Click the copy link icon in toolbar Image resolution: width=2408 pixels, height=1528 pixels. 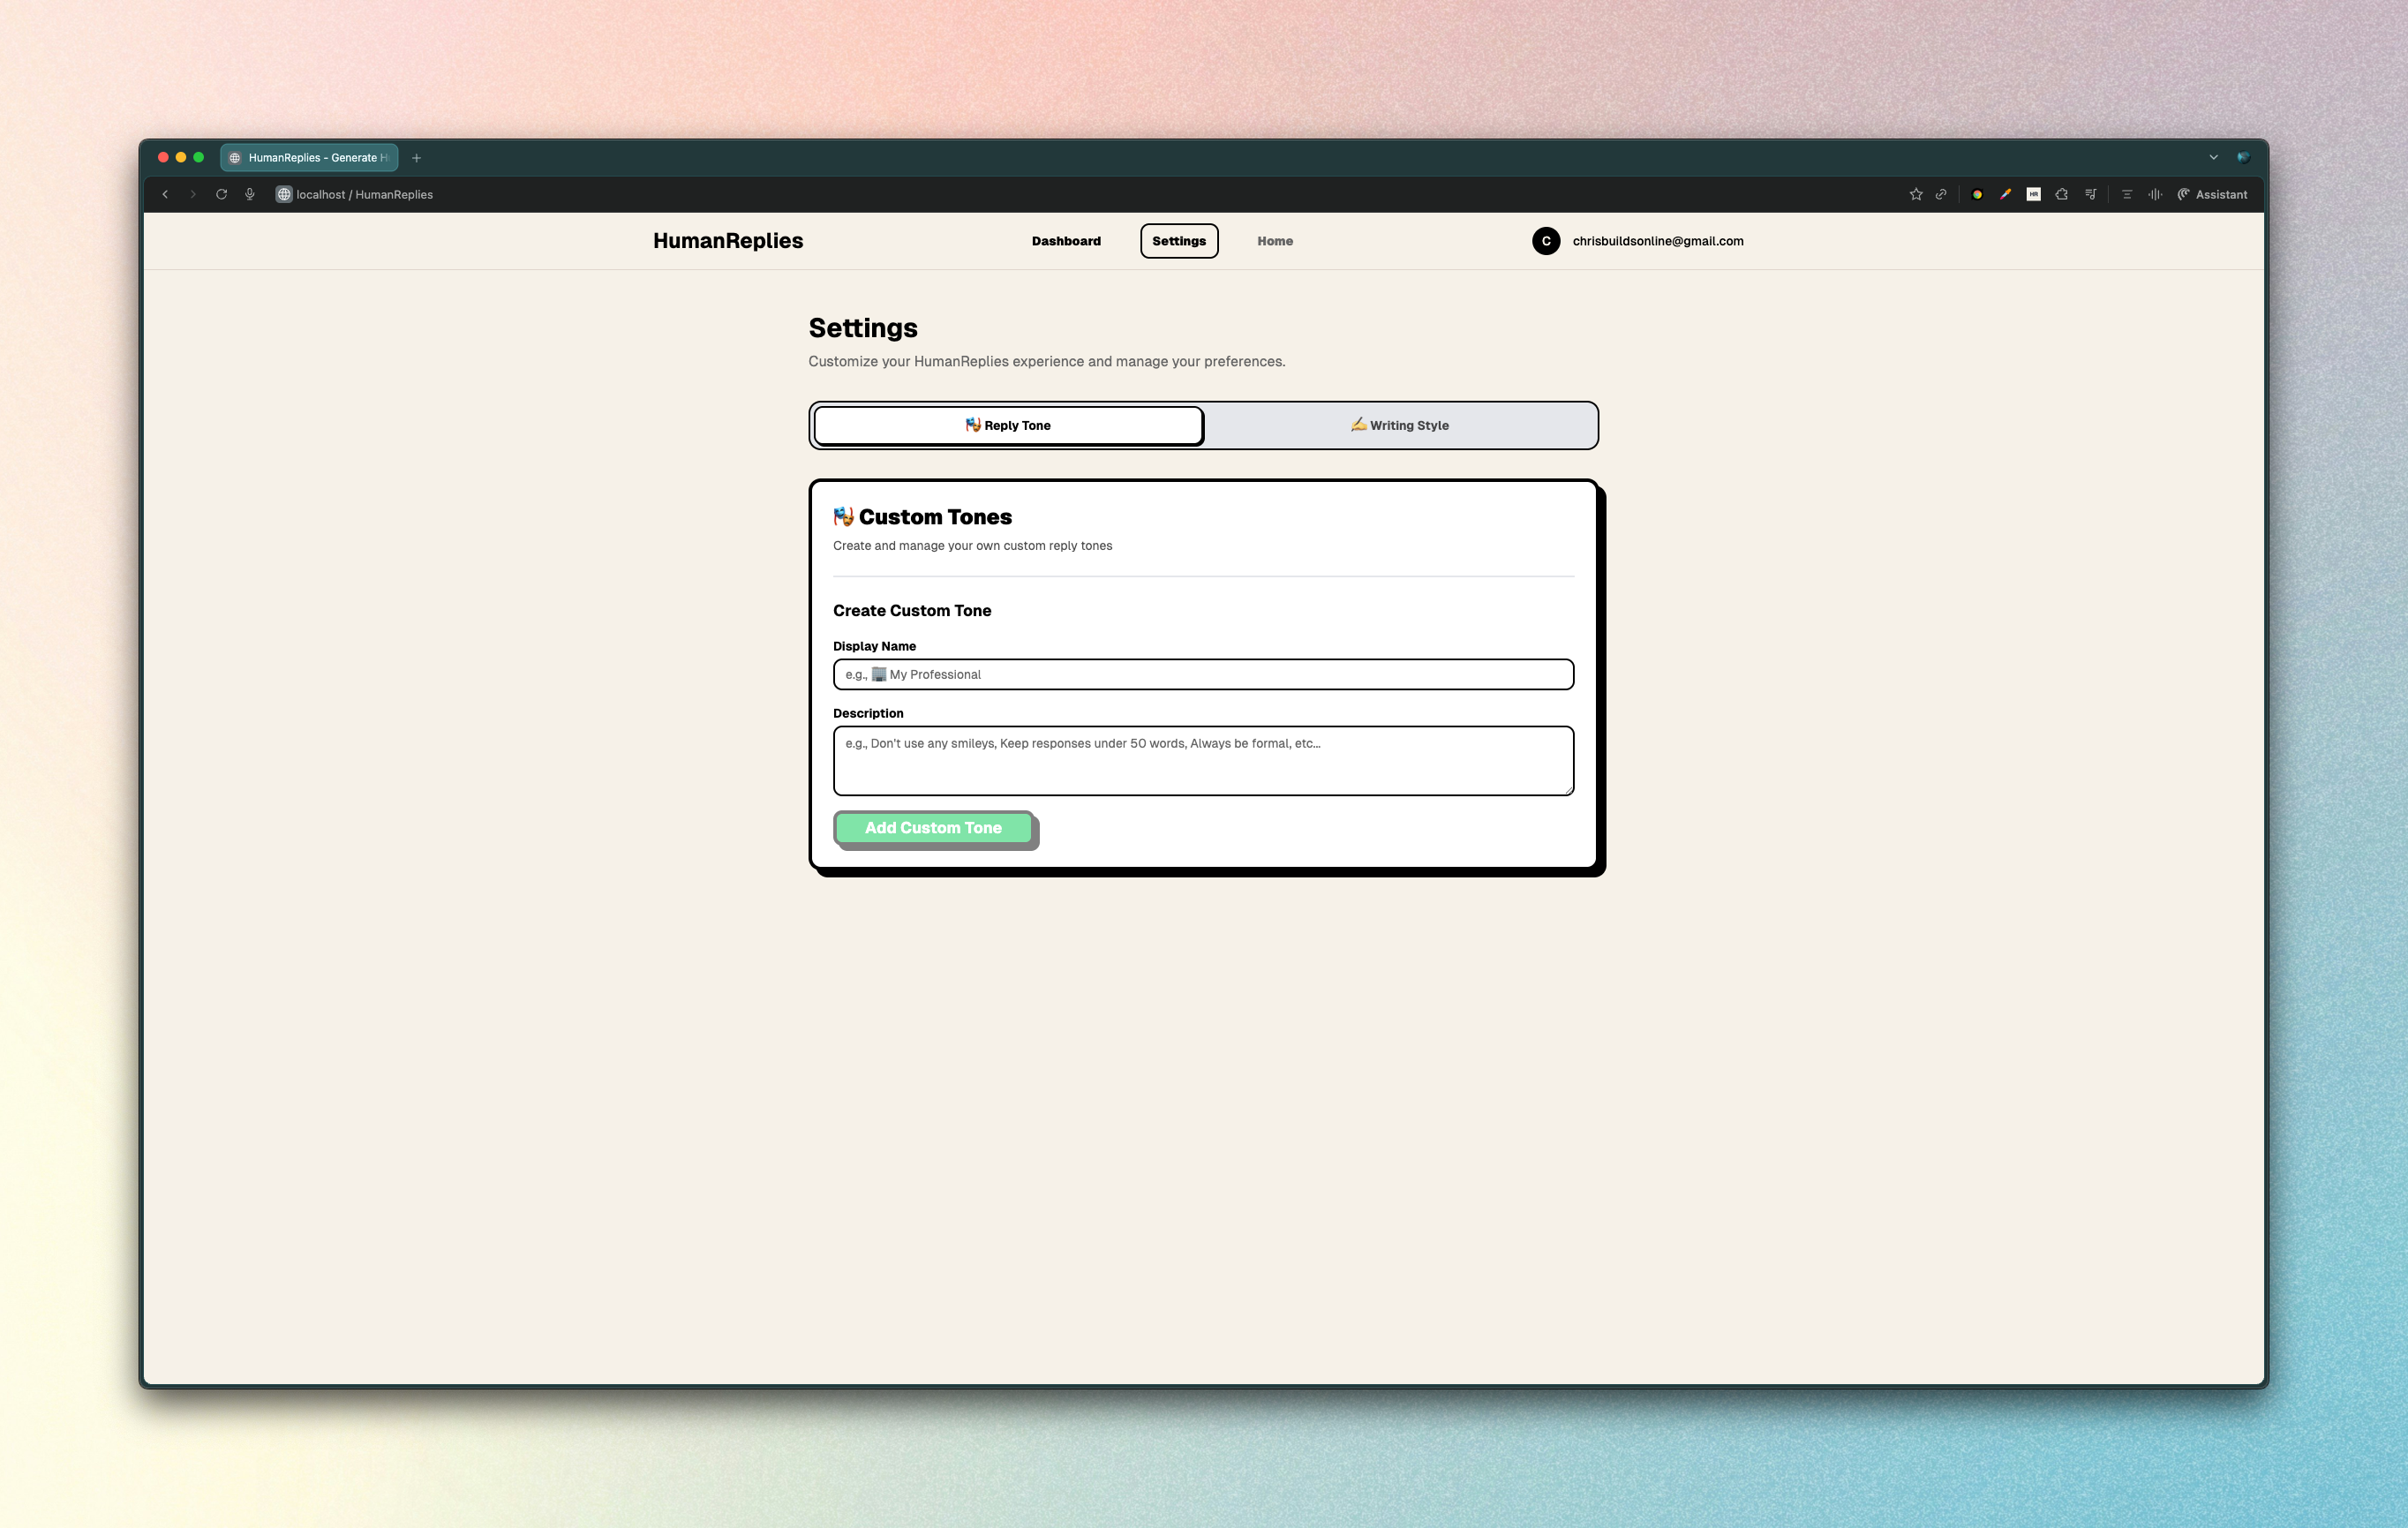tap(1941, 195)
